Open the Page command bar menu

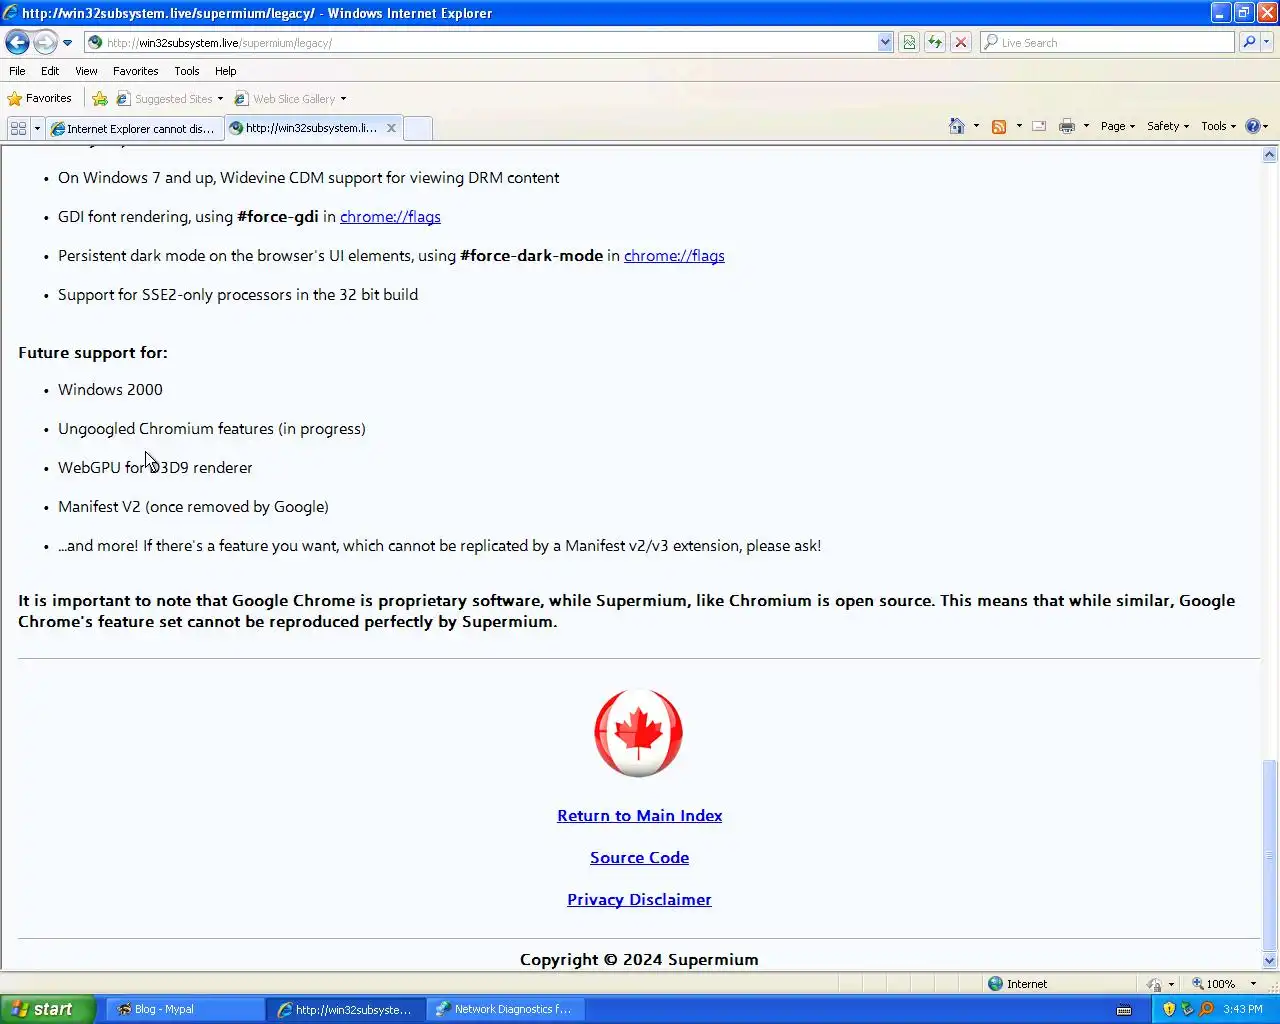point(1118,126)
